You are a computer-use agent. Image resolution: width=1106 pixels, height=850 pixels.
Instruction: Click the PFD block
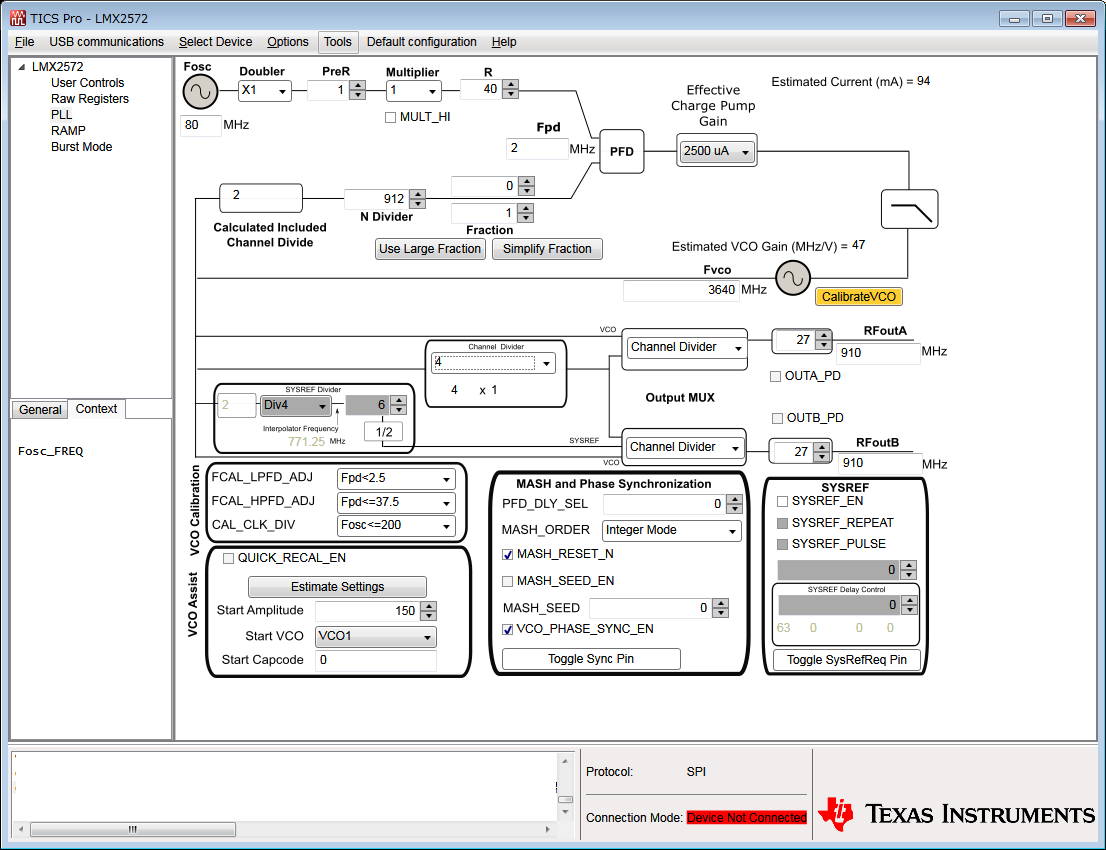pyautogui.click(x=621, y=151)
